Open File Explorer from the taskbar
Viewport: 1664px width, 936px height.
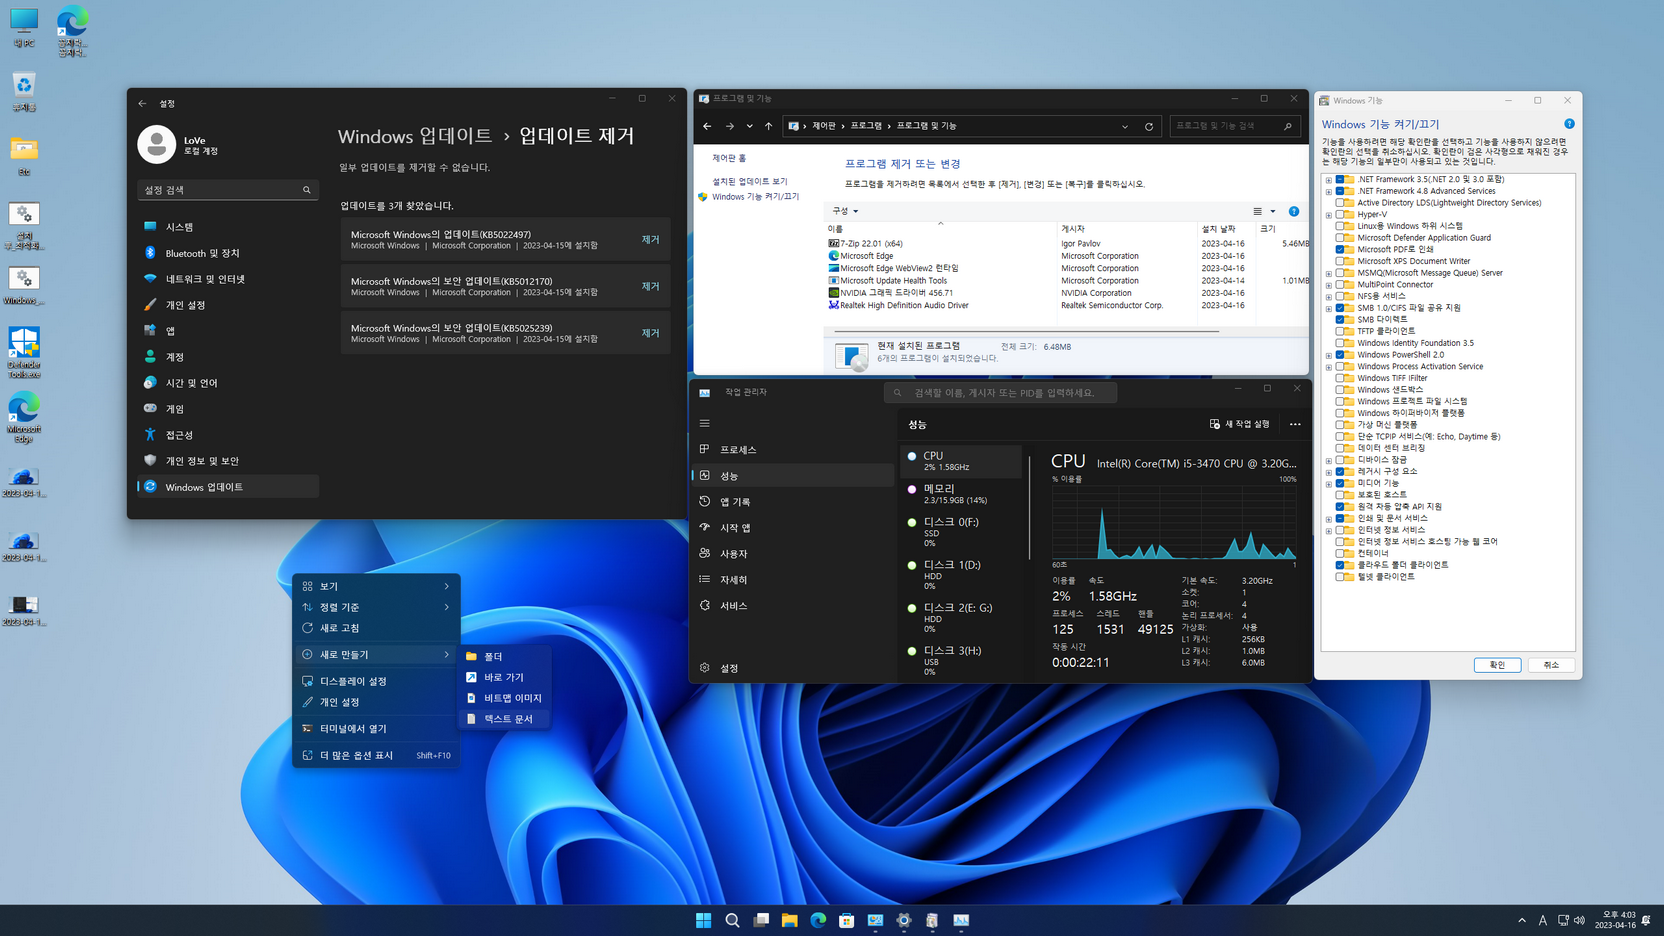(x=790, y=920)
